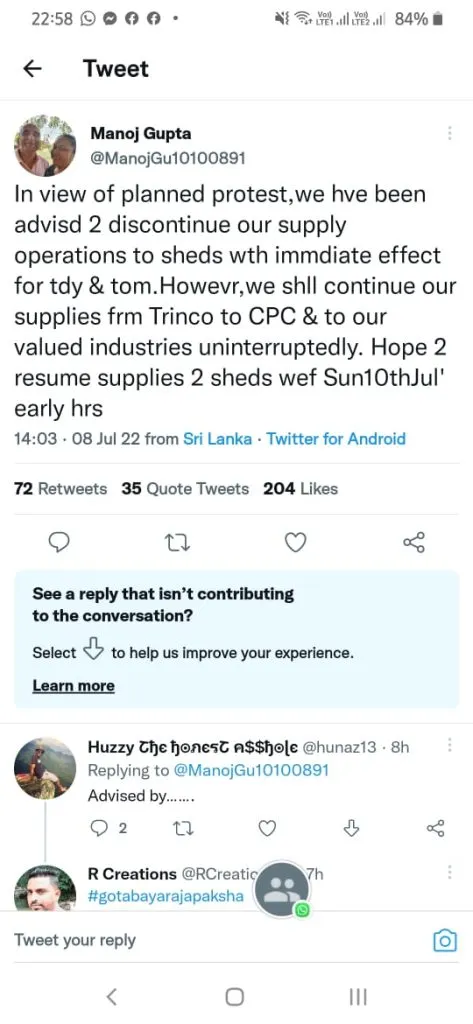This screenshot has width=473, height=1024.
Task: Like Huzzy's reply with the heart icon
Action: (x=267, y=829)
